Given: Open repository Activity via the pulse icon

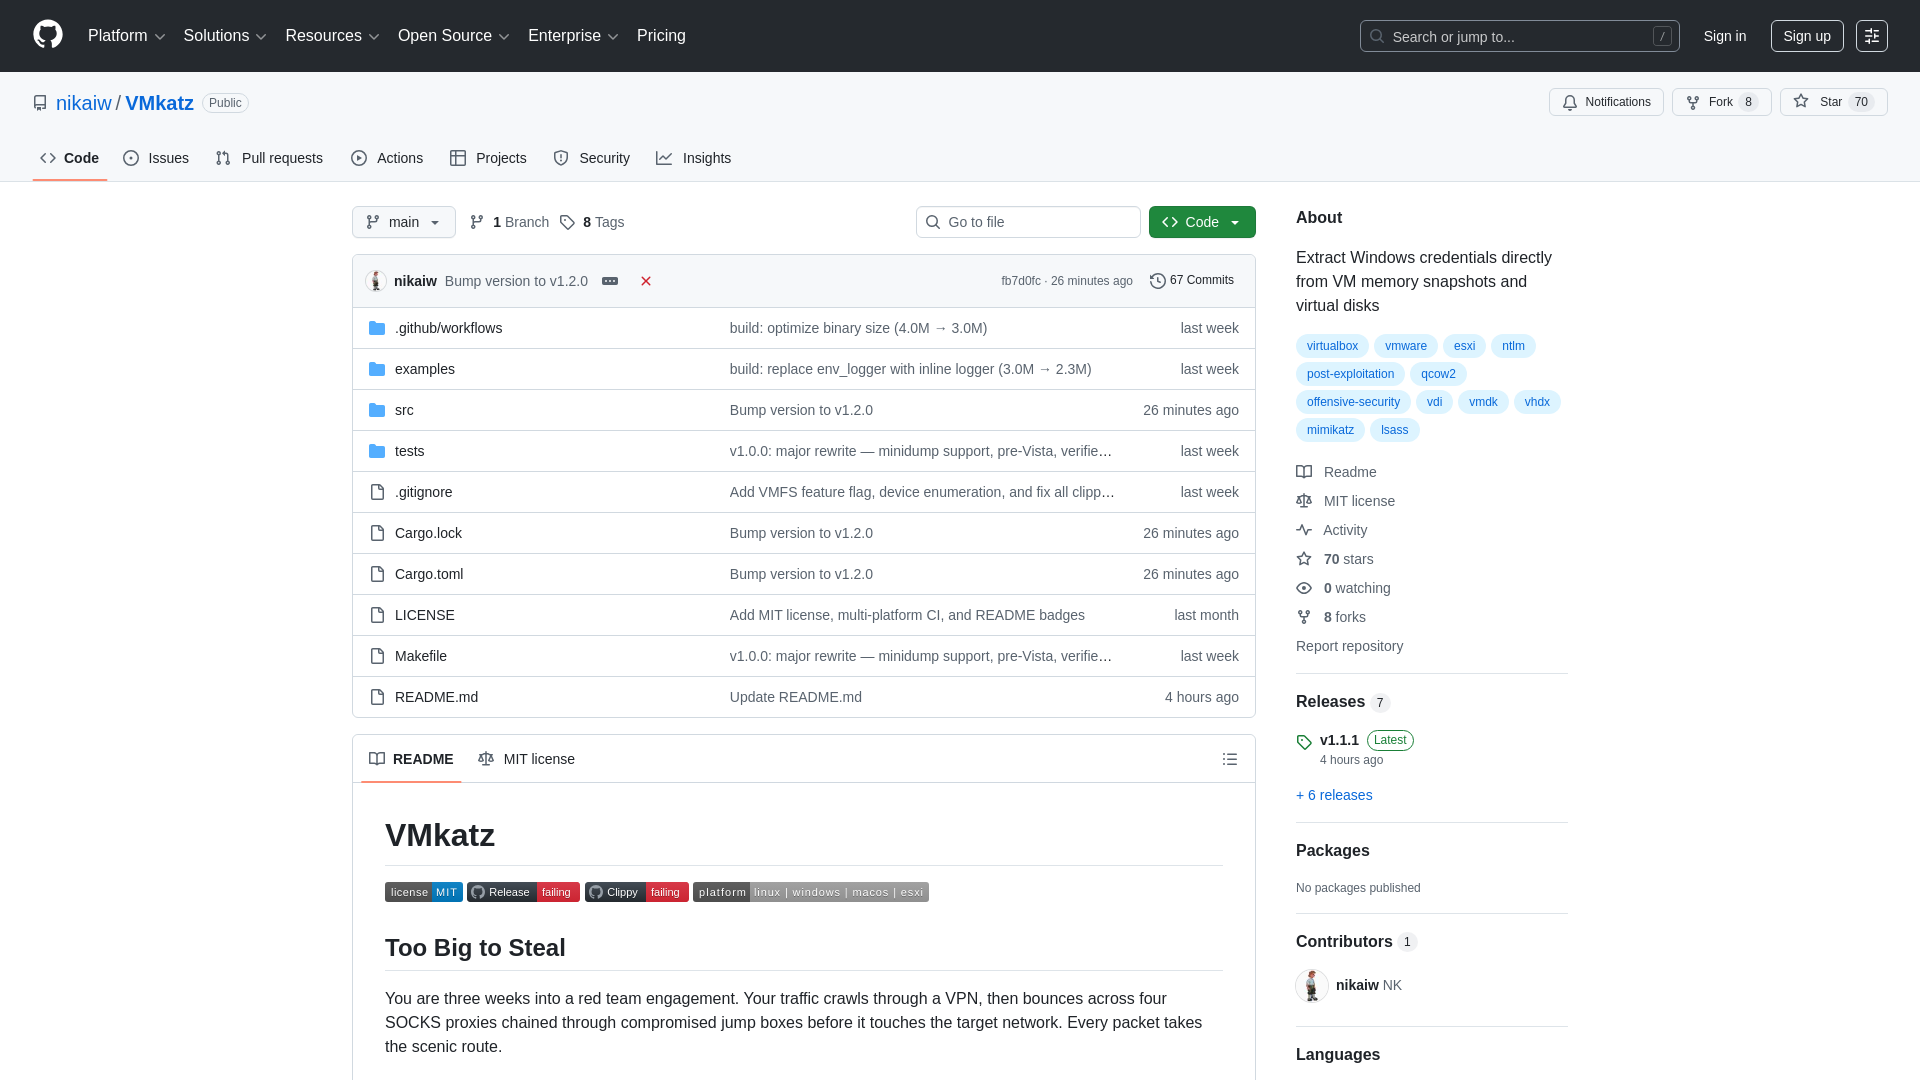Looking at the screenshot, I should 1303,530.
